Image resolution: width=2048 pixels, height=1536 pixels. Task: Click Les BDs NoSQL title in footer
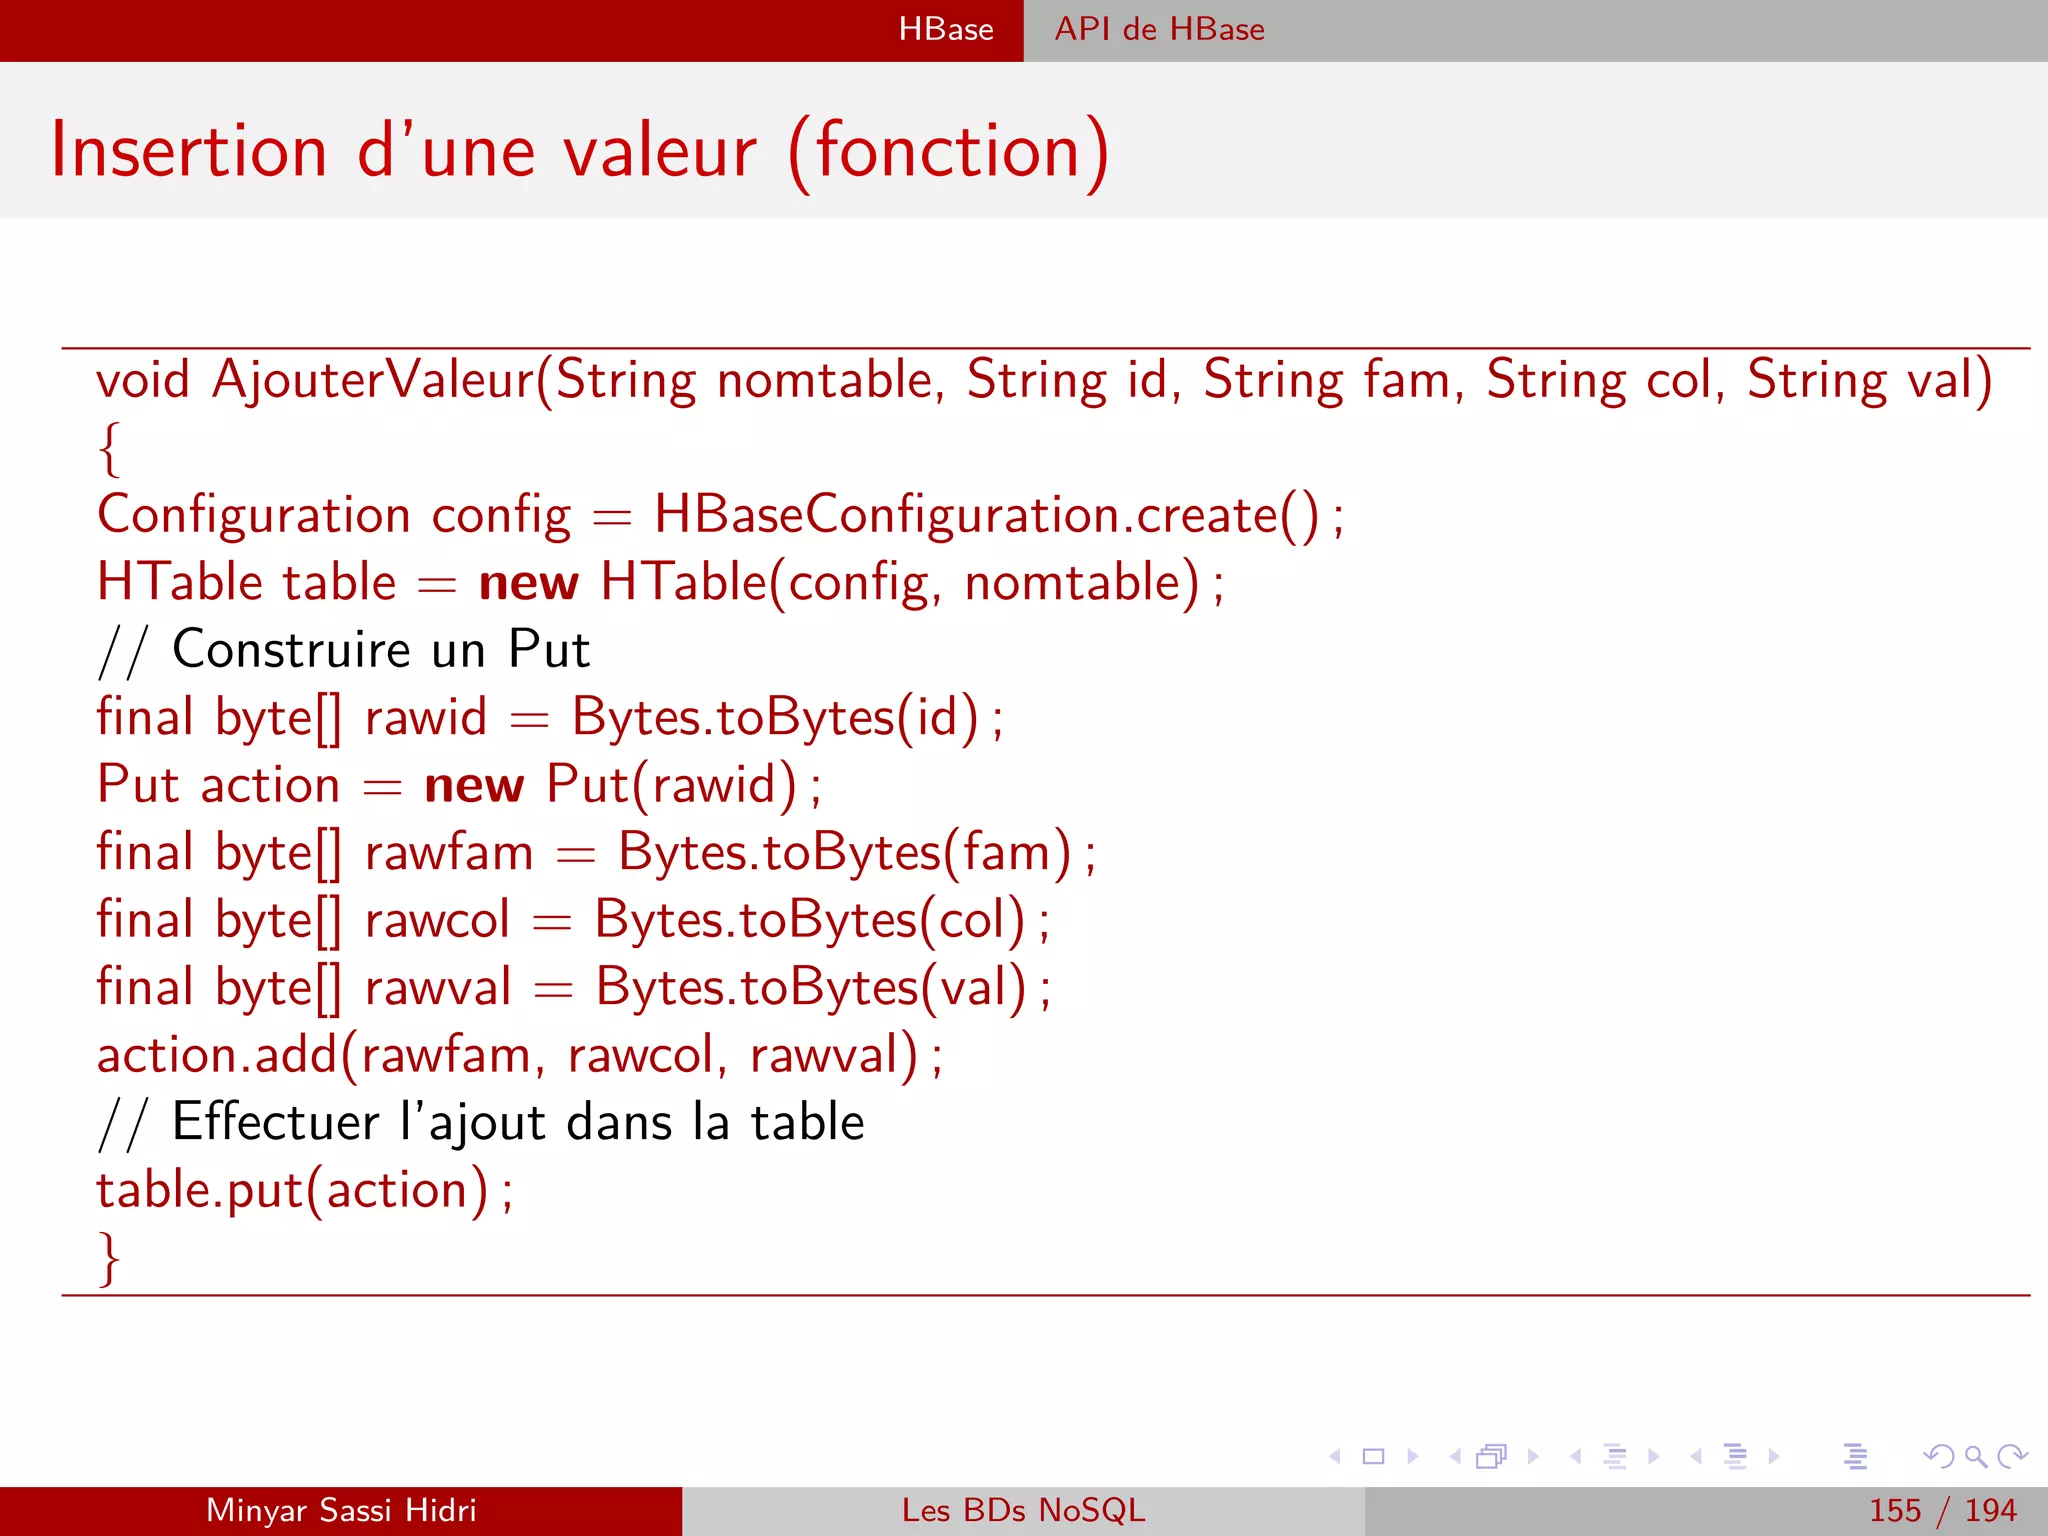(x=1024, y=1510)
